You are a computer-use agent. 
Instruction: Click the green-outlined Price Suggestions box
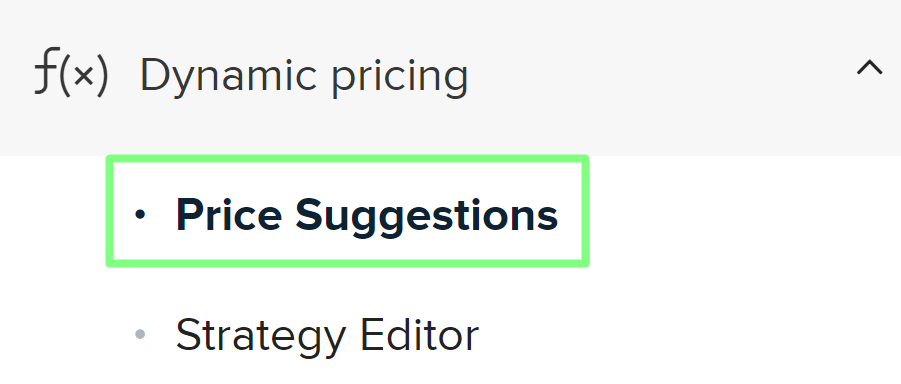pos(348,212)
